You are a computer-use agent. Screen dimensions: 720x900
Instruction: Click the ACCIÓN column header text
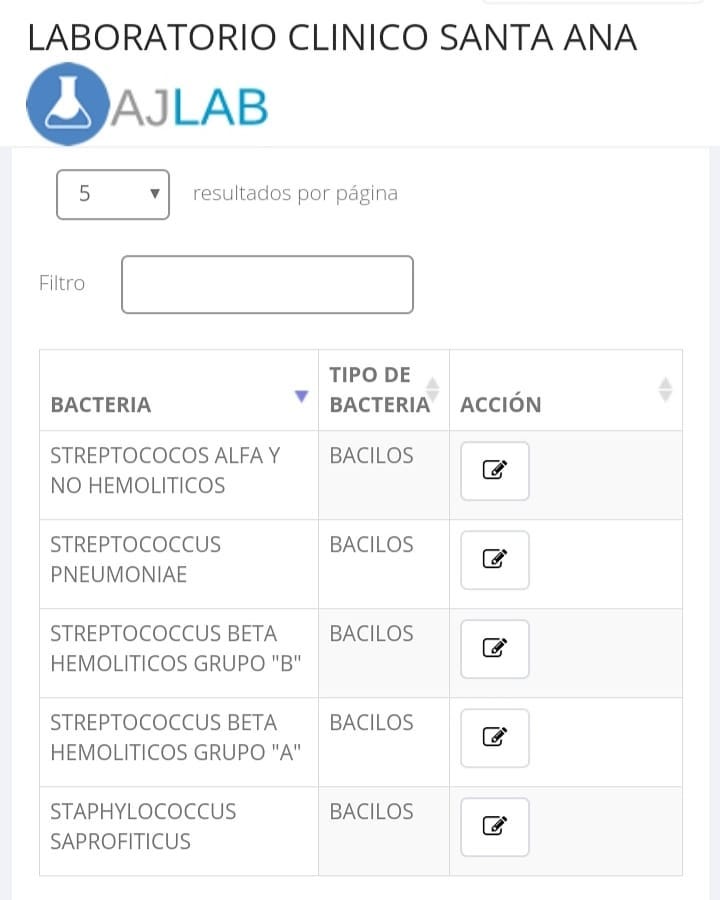[x=501, y=405]
